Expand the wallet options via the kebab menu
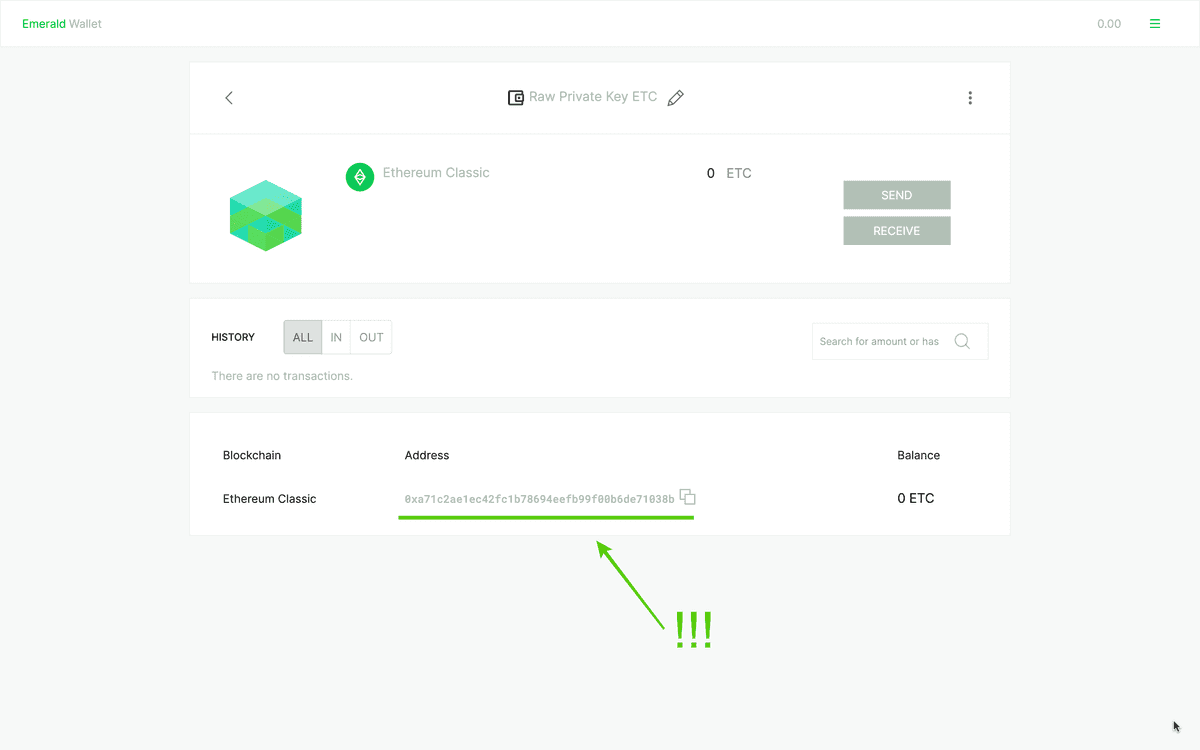This screenshot has width=1200, height=750. (x=970, y=97)
